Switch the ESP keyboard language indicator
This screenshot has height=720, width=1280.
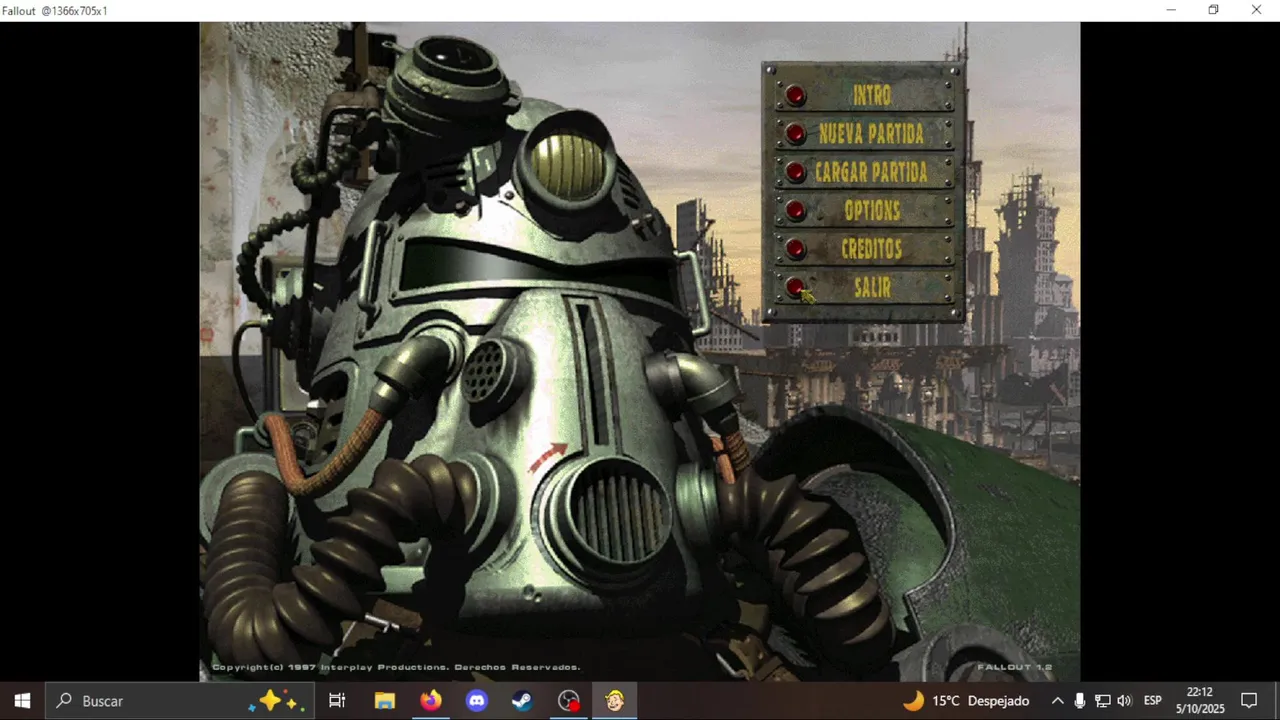coord(1152,701)
